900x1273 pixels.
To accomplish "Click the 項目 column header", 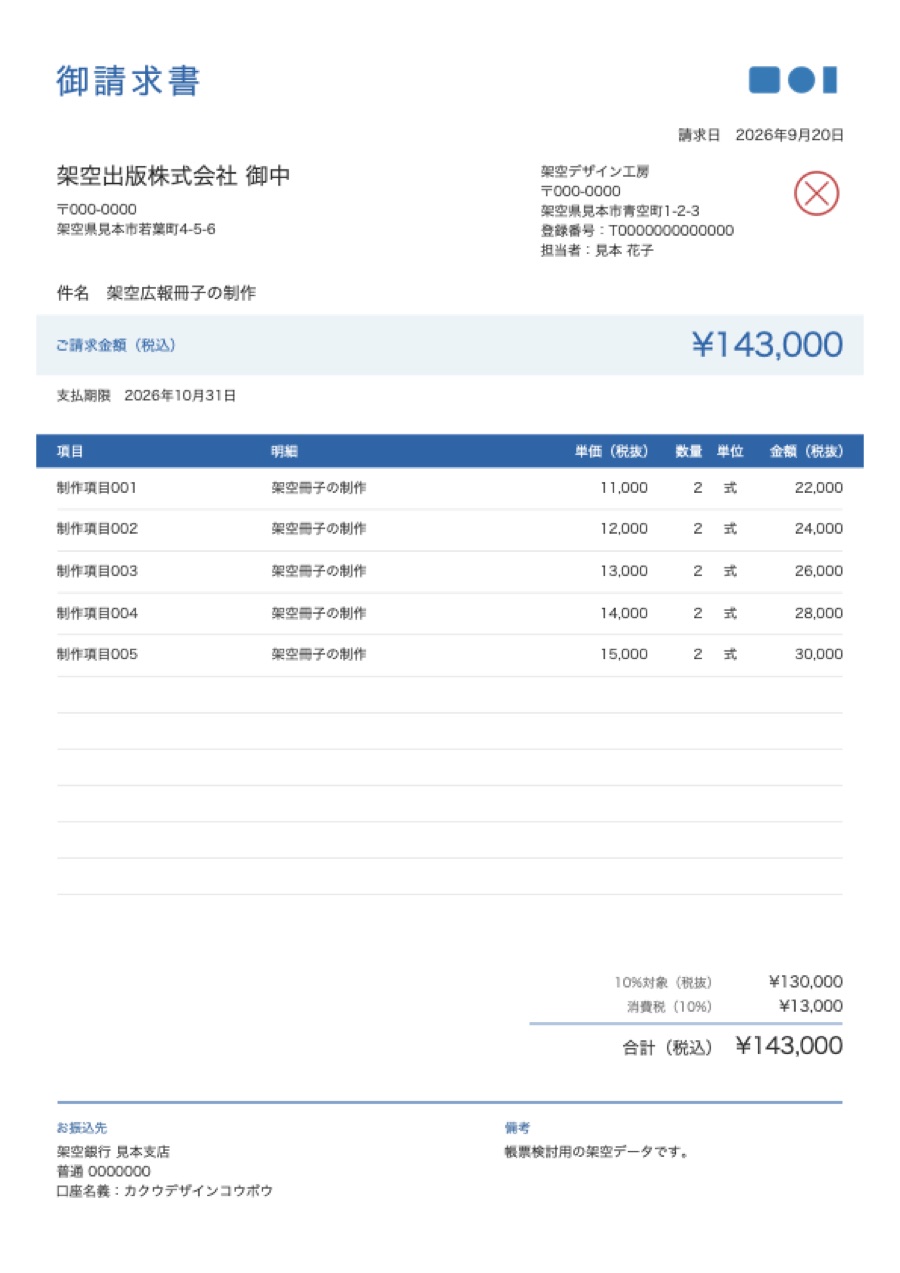I will (70, 451).
